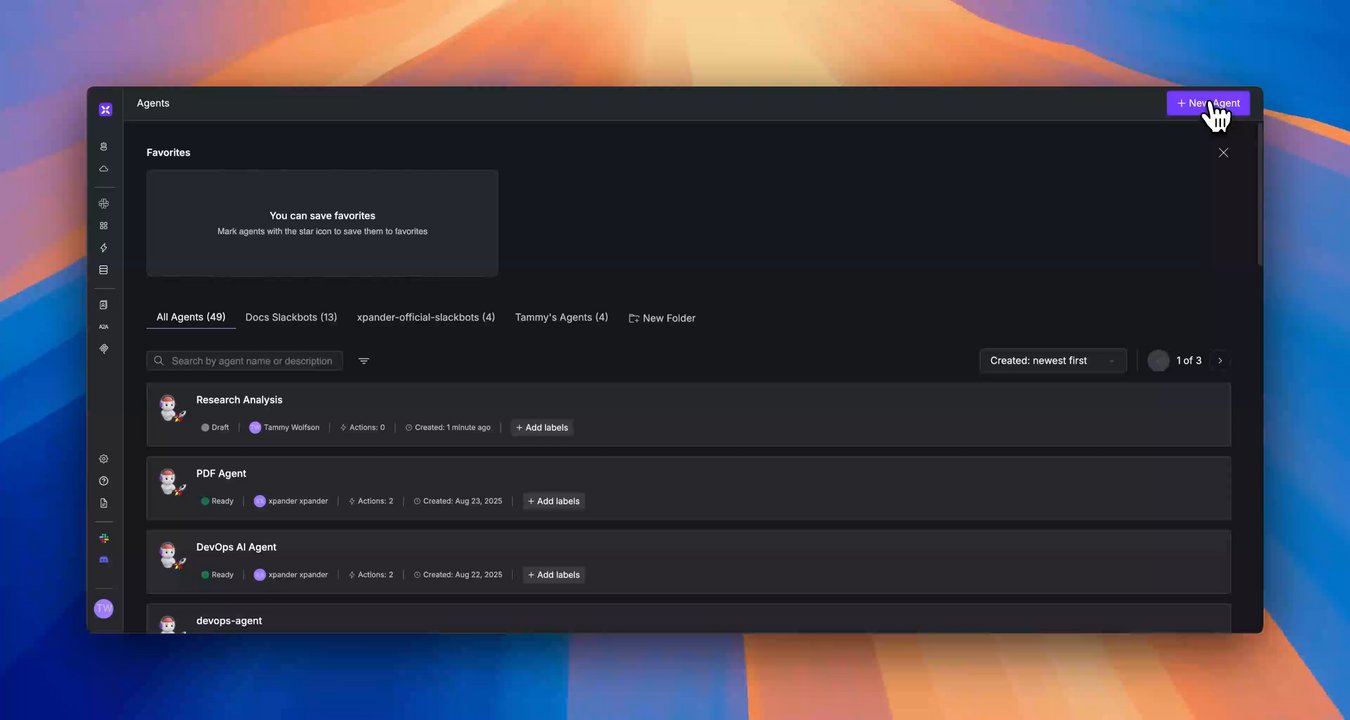Viewport: 1350px width, 720px height.
Task: Click the New Agent button
Action: (x=1208, y=103)
